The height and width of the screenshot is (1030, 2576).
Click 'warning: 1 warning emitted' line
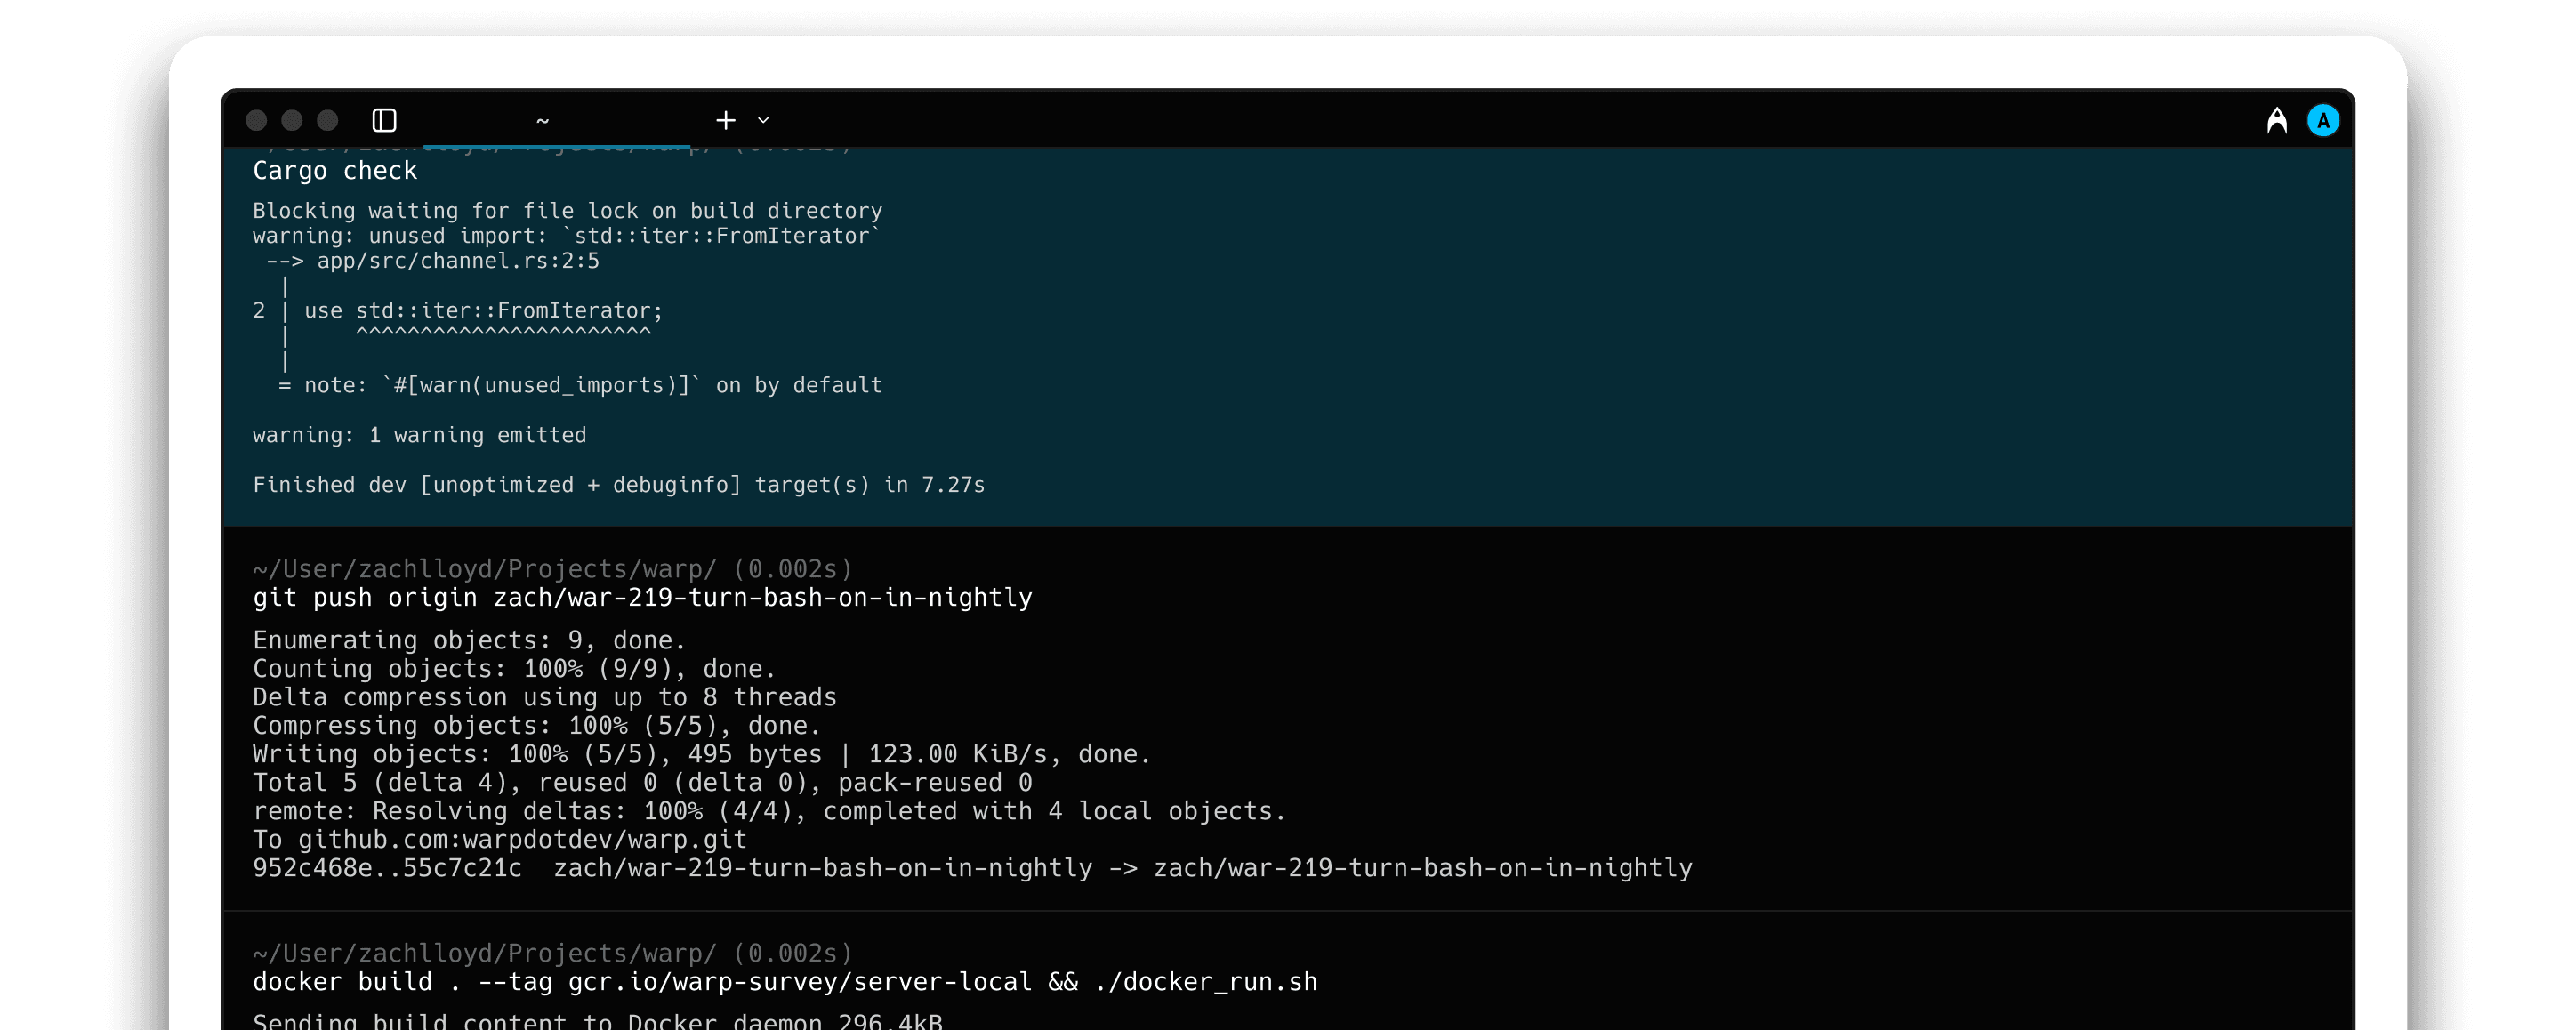(419, 435)
